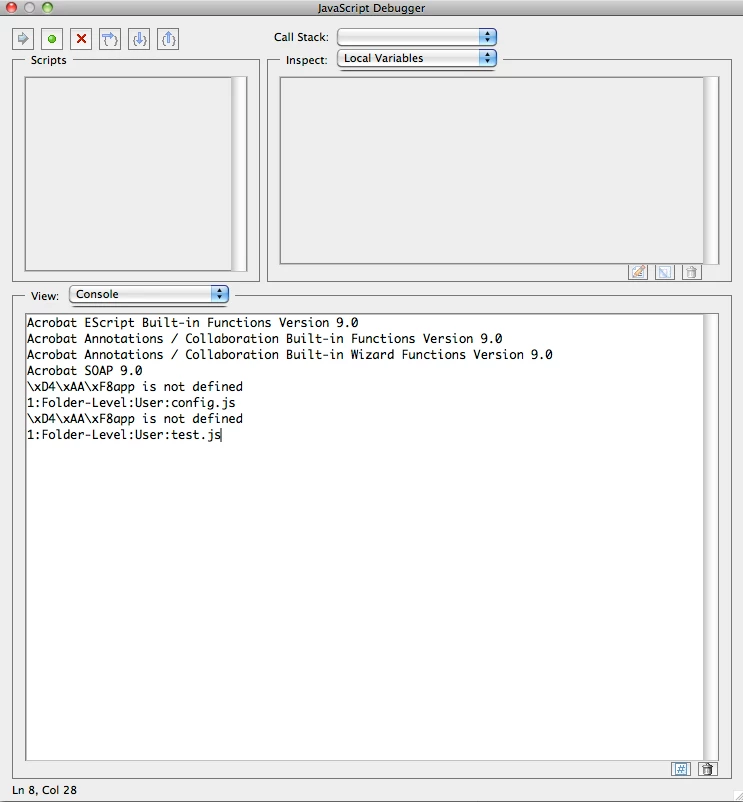Click the Scripts list vertical scrollbar
The height and width of the screenshot is (802, 743).
coord(239,174)
